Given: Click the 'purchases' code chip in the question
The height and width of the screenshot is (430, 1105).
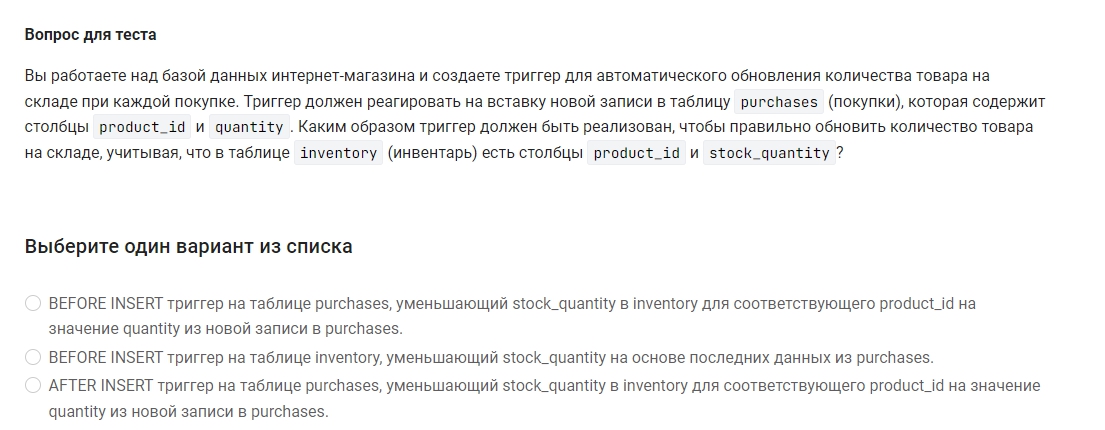Looking at the screenshot, I should pyautogui.click(x=779, y=102).
